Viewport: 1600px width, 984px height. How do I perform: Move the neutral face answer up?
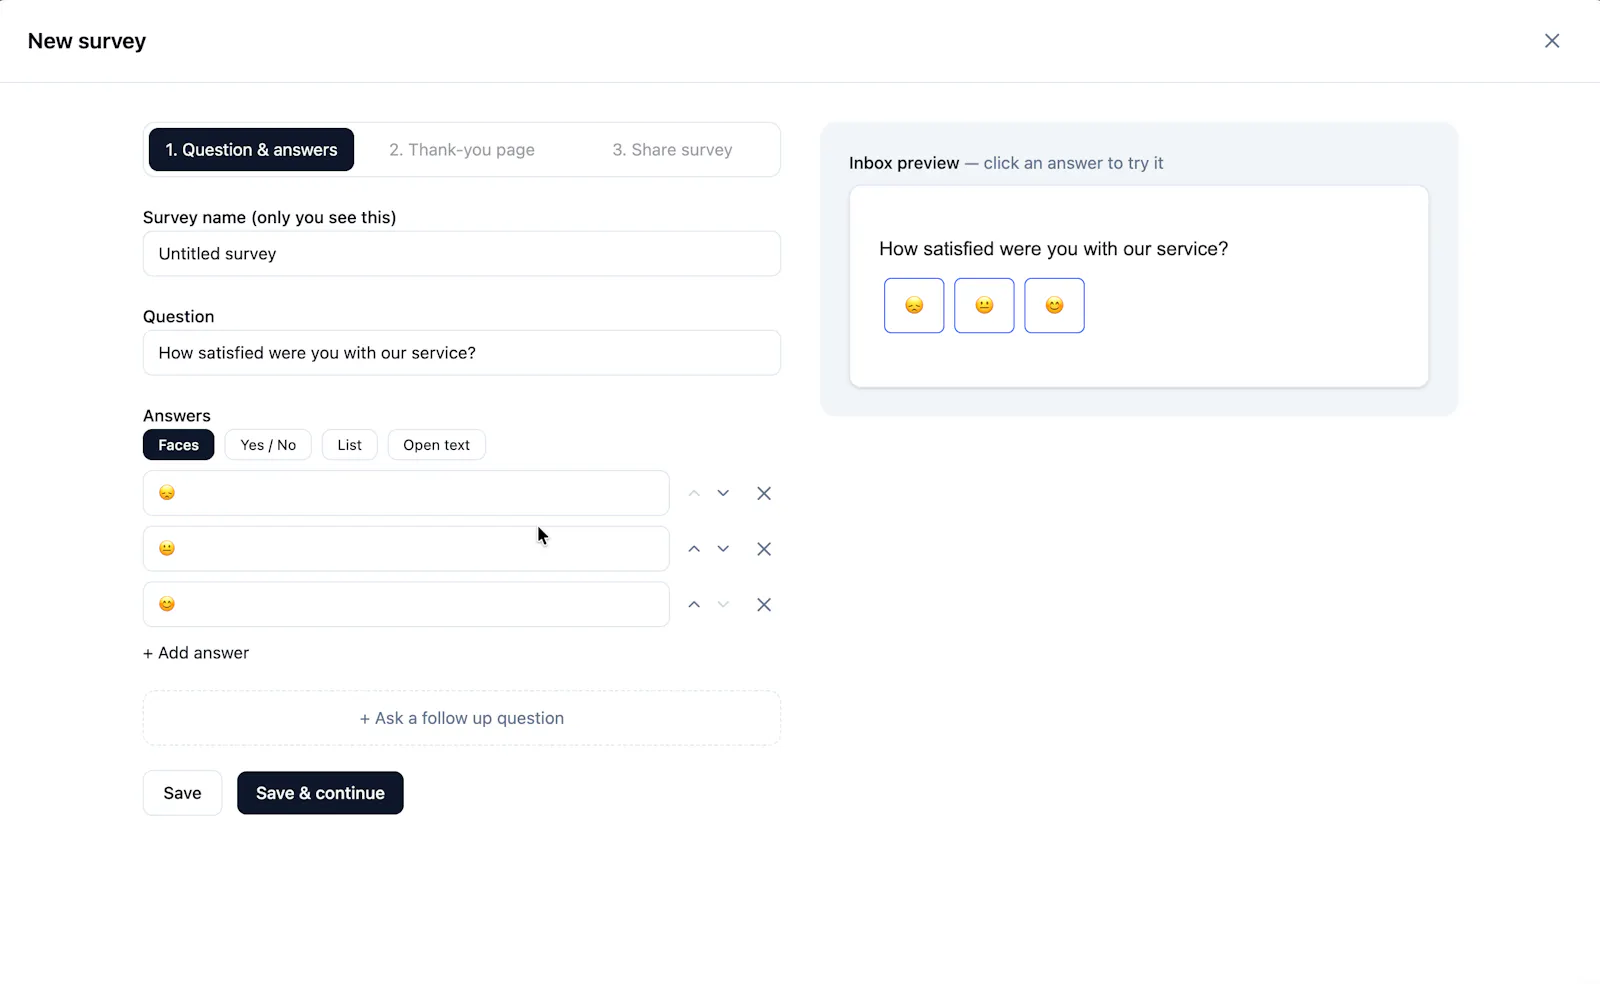click(694, 549)
